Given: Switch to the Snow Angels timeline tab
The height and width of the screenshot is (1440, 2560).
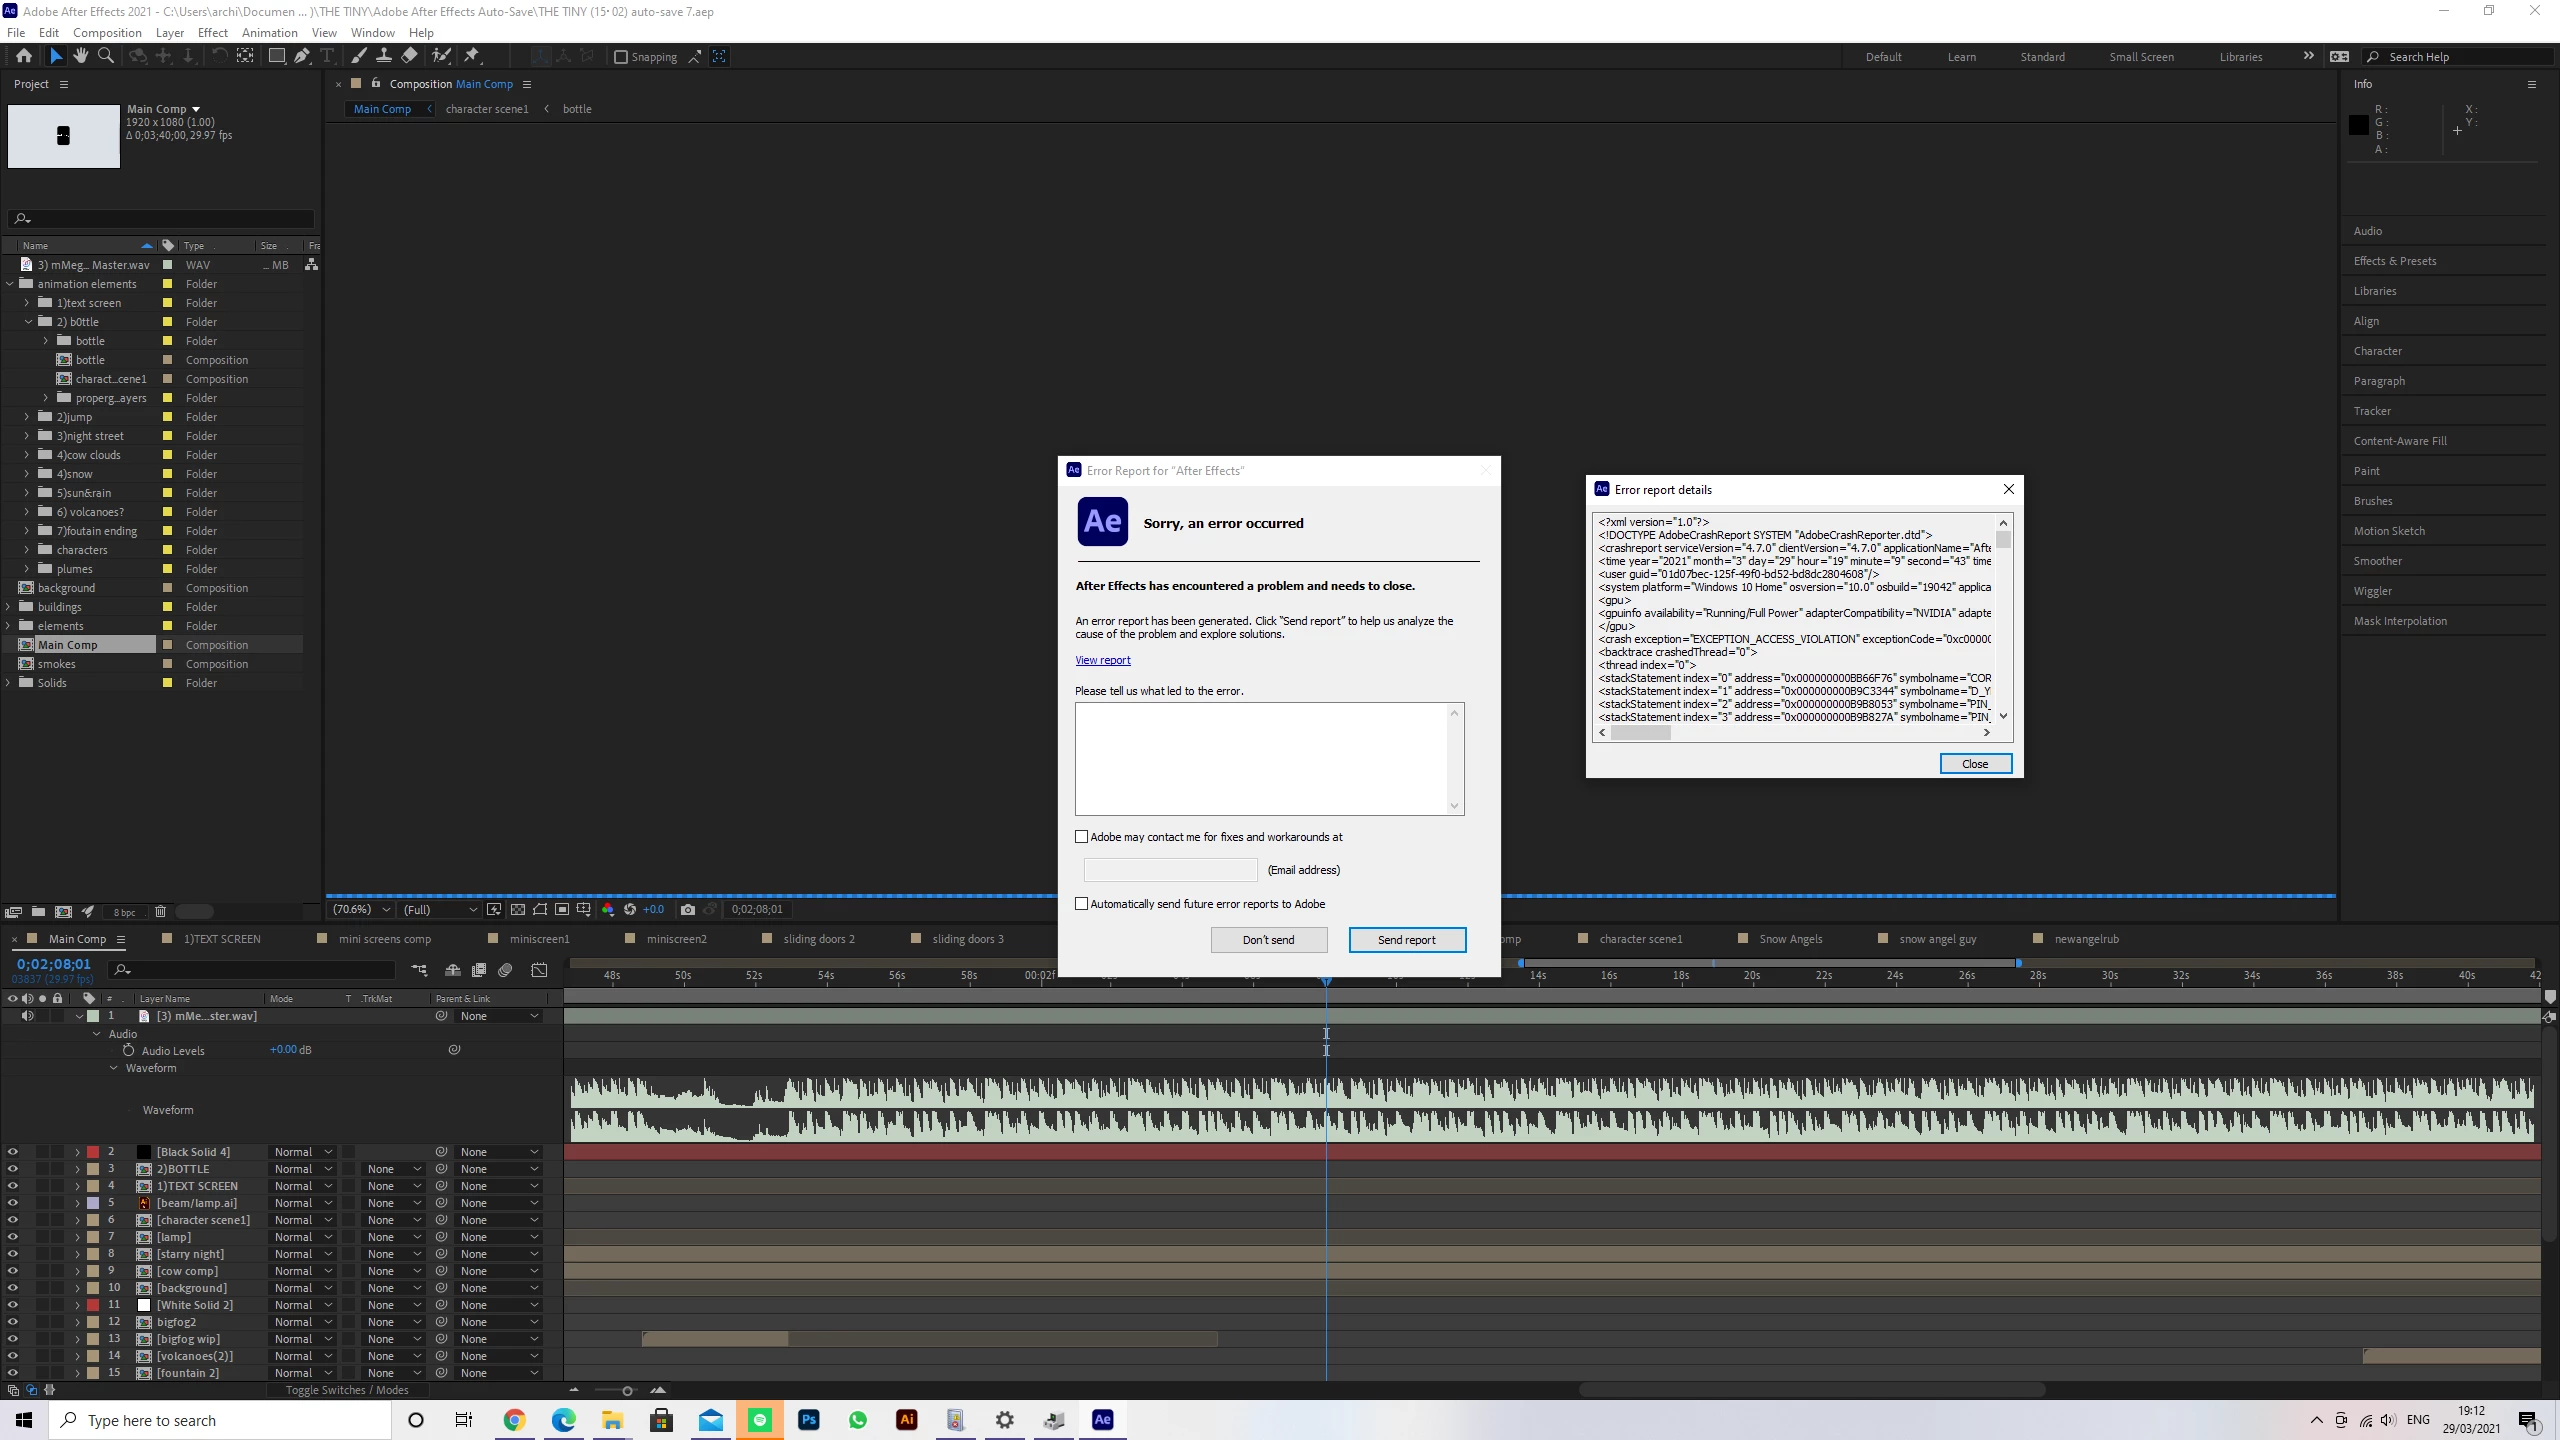Looking at the screenshot, I should 1790,938.
